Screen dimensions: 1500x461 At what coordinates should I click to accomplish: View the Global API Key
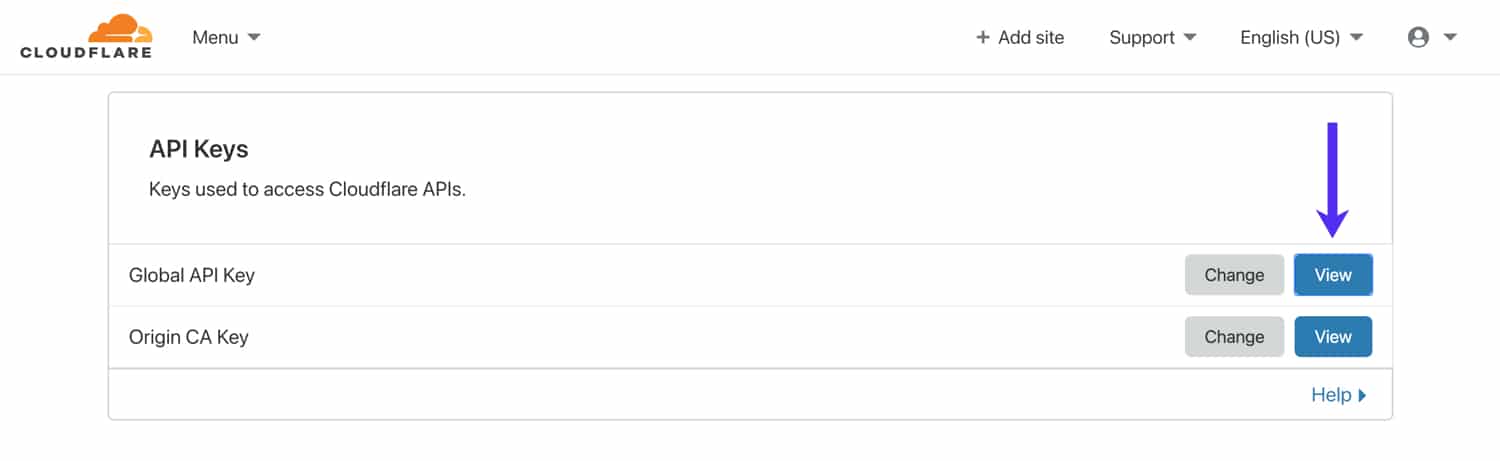coord(1333,275)
